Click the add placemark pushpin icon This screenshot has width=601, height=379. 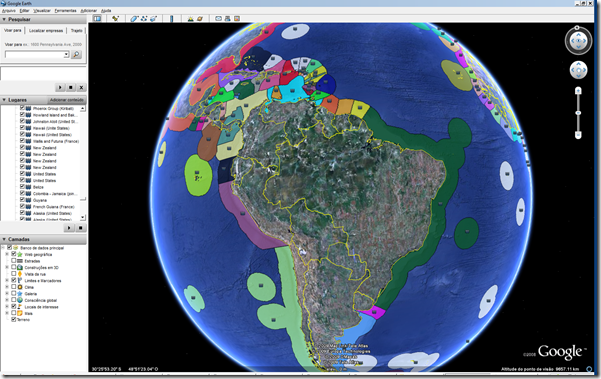pyautogui.click(x=115, y=18)
